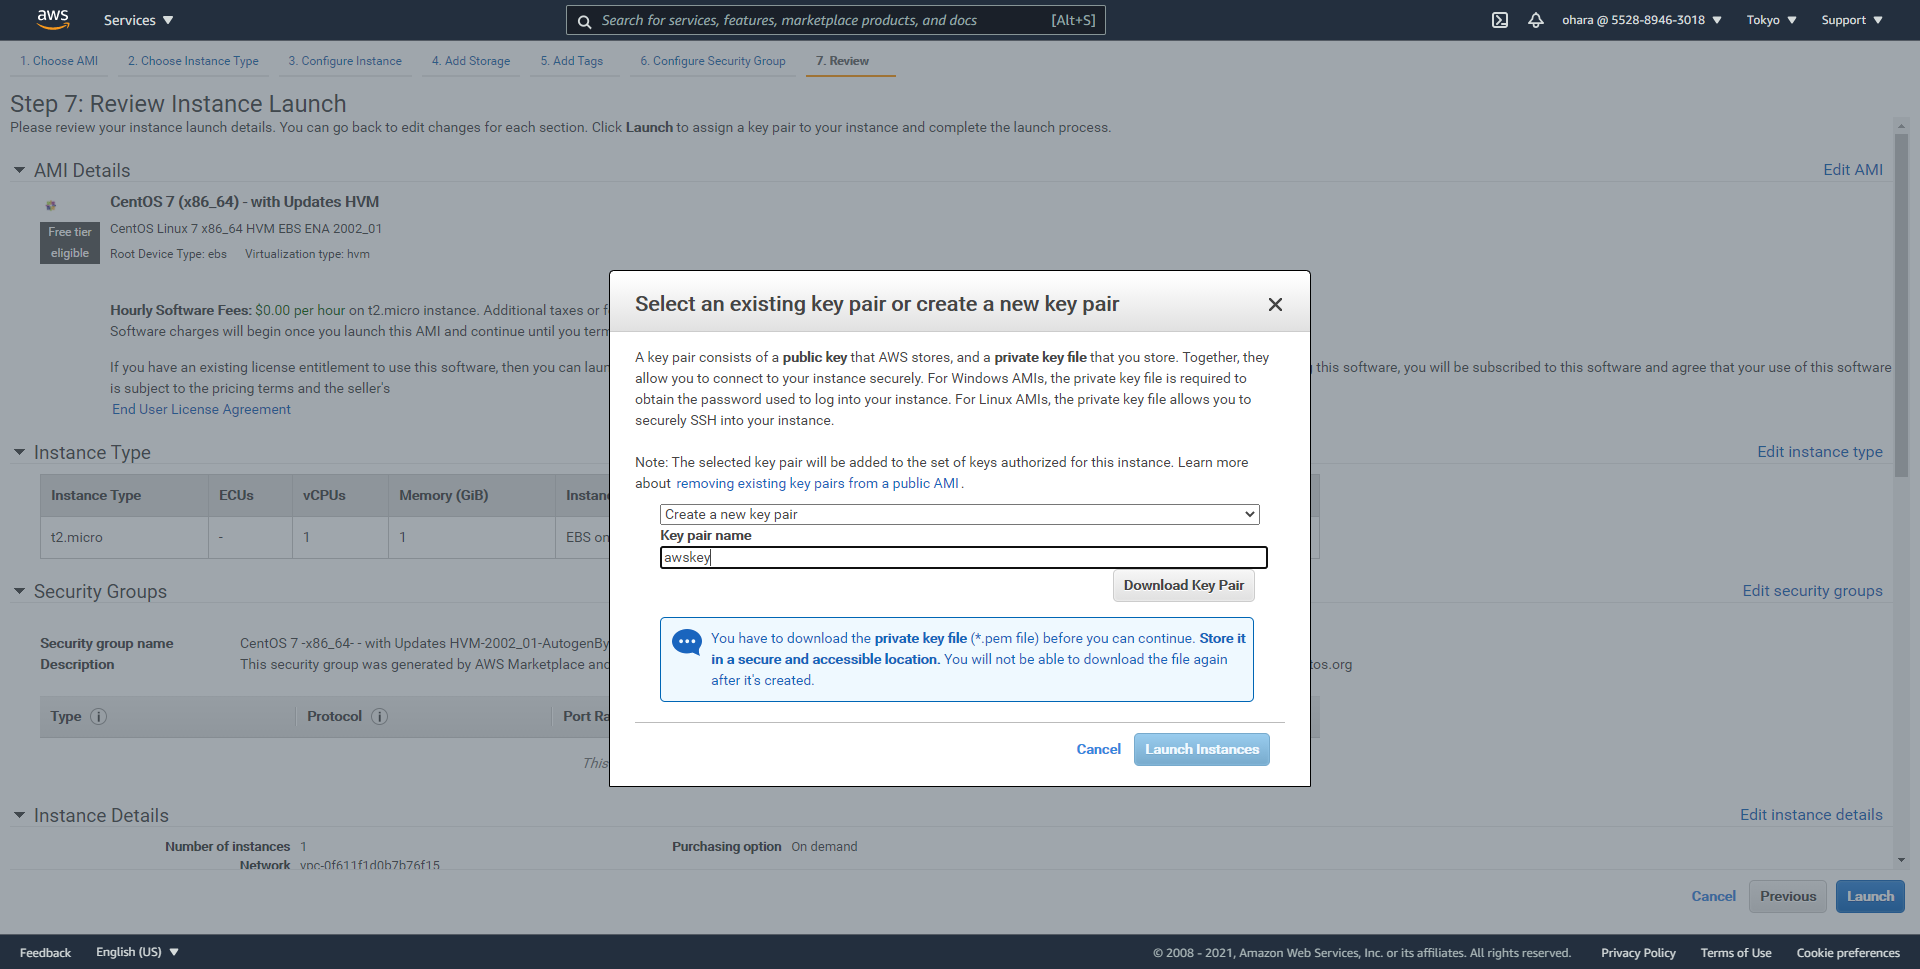Click the Previous button
Image resolution: width=1920 pixels, height=969 pixels.
coord(1788,896)
